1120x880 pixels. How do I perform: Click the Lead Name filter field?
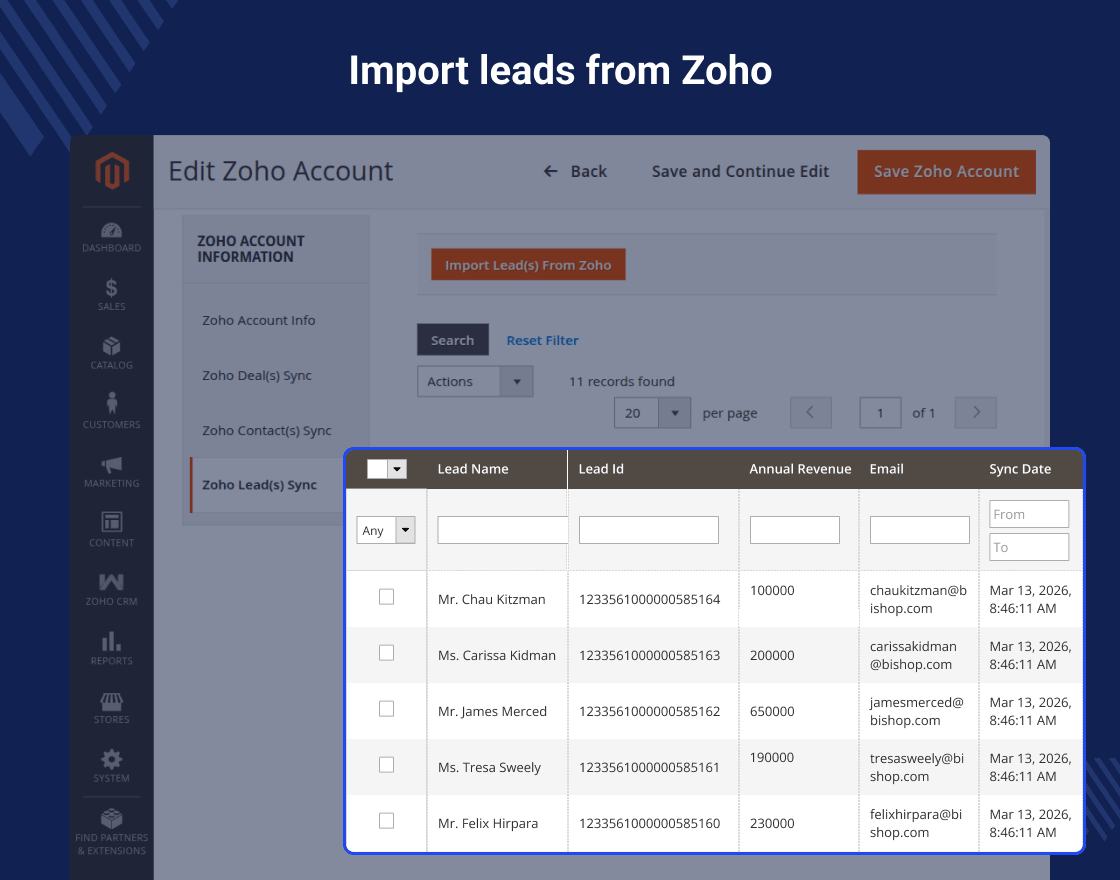pyautogui.click(x=503, y=530)
